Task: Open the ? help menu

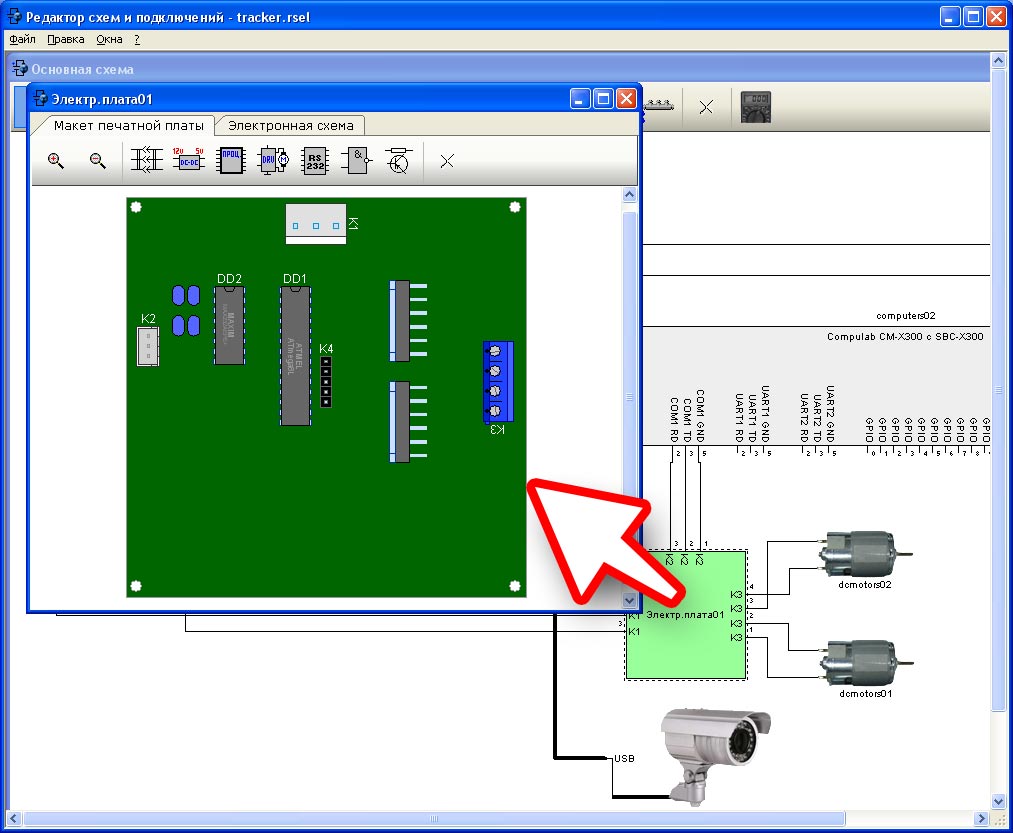Action: coord(137,39)
